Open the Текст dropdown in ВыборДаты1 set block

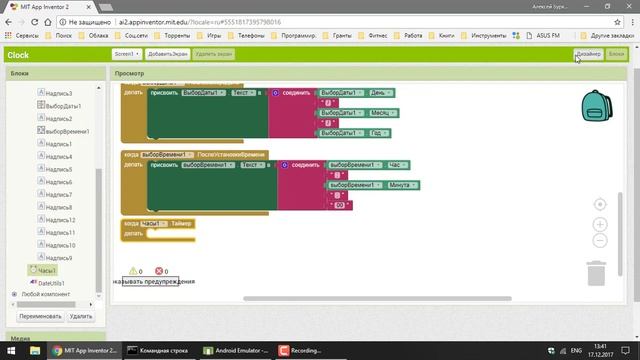[x=244, y=93]
